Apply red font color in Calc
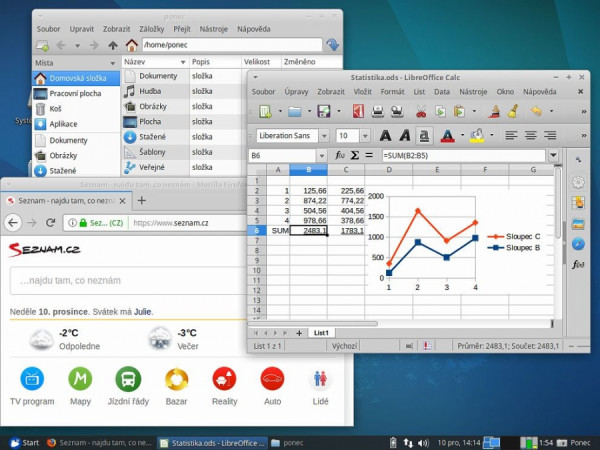 [x=447, y=135]
